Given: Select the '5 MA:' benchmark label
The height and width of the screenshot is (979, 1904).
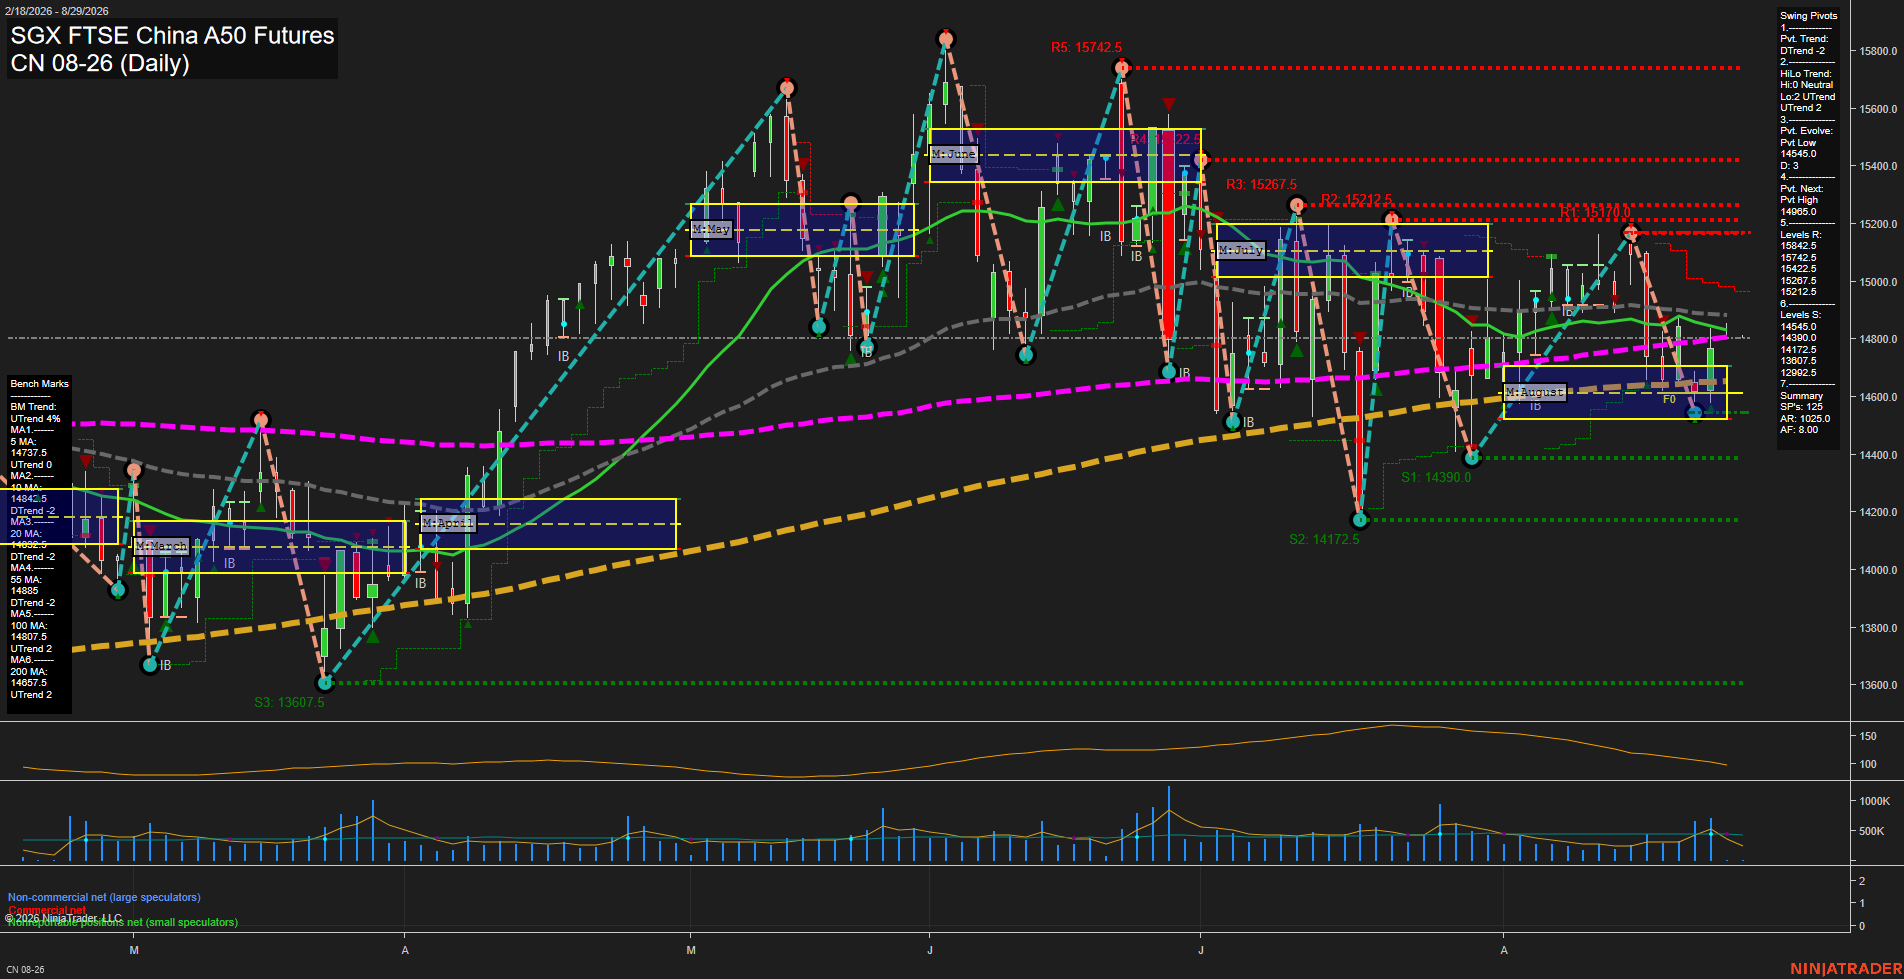Looking at the screenshot, I should pyautogui.click(x=23, y=442).
